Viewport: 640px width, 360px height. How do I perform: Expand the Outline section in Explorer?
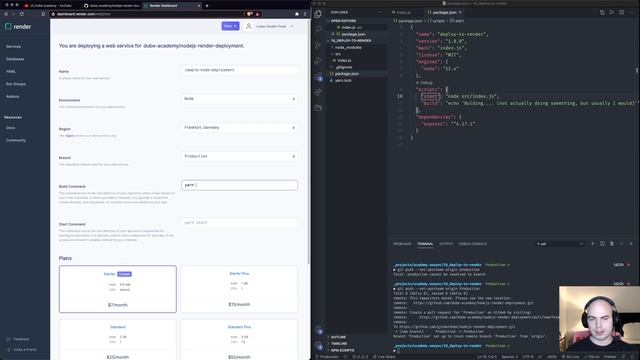click(338, 337)
